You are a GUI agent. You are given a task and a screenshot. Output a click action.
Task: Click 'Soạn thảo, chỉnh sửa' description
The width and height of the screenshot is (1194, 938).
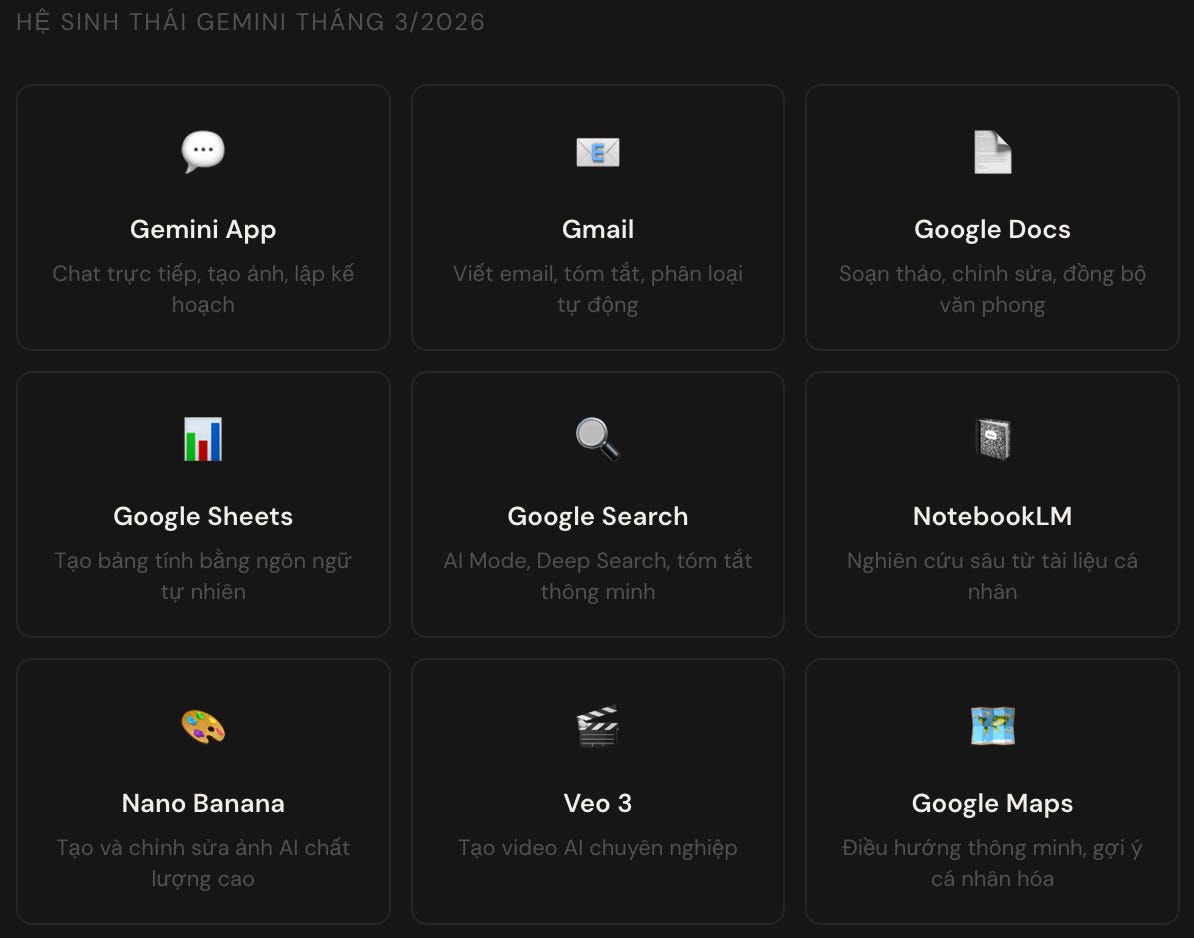click(x=992, y=289)
